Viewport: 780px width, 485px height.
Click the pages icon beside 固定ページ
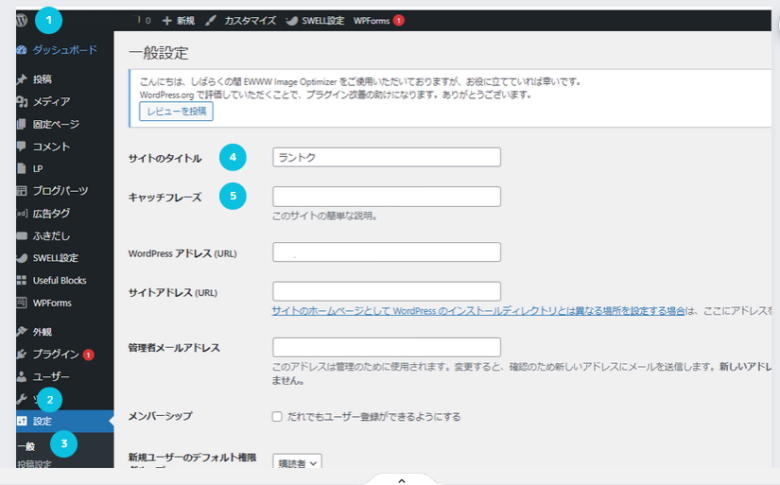pyautogui.click(x=21, y=124)
